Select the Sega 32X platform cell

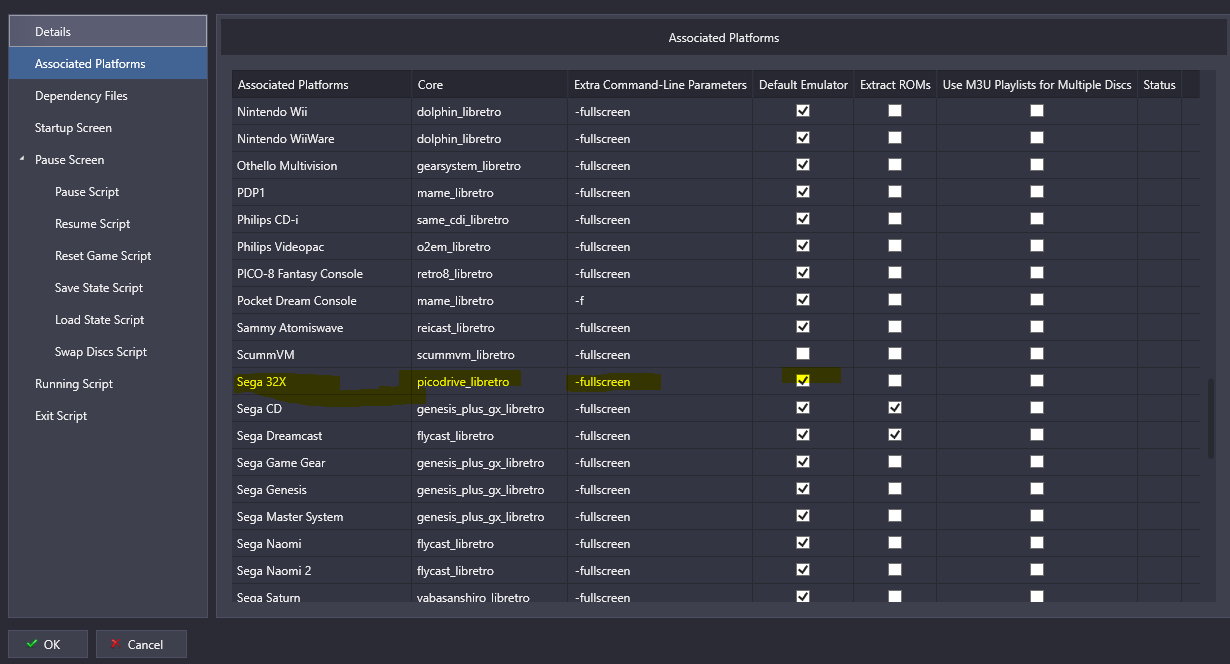pyautogui.click(x=321, y=382)
